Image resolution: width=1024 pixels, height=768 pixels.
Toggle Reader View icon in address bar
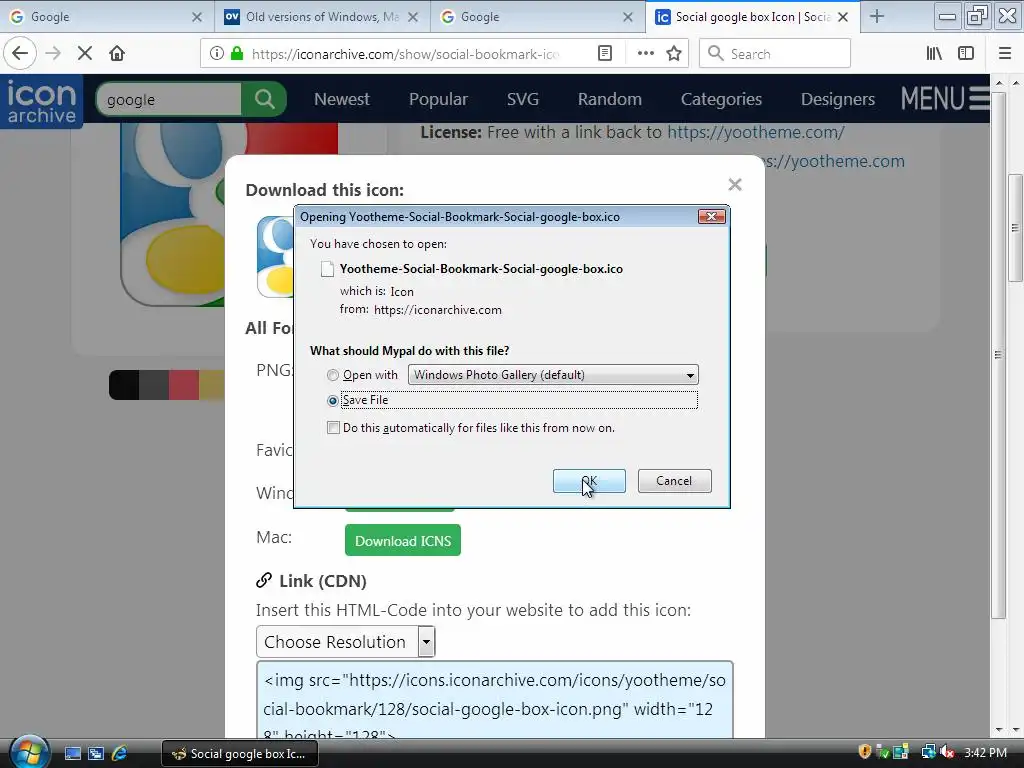click(605, 54)
